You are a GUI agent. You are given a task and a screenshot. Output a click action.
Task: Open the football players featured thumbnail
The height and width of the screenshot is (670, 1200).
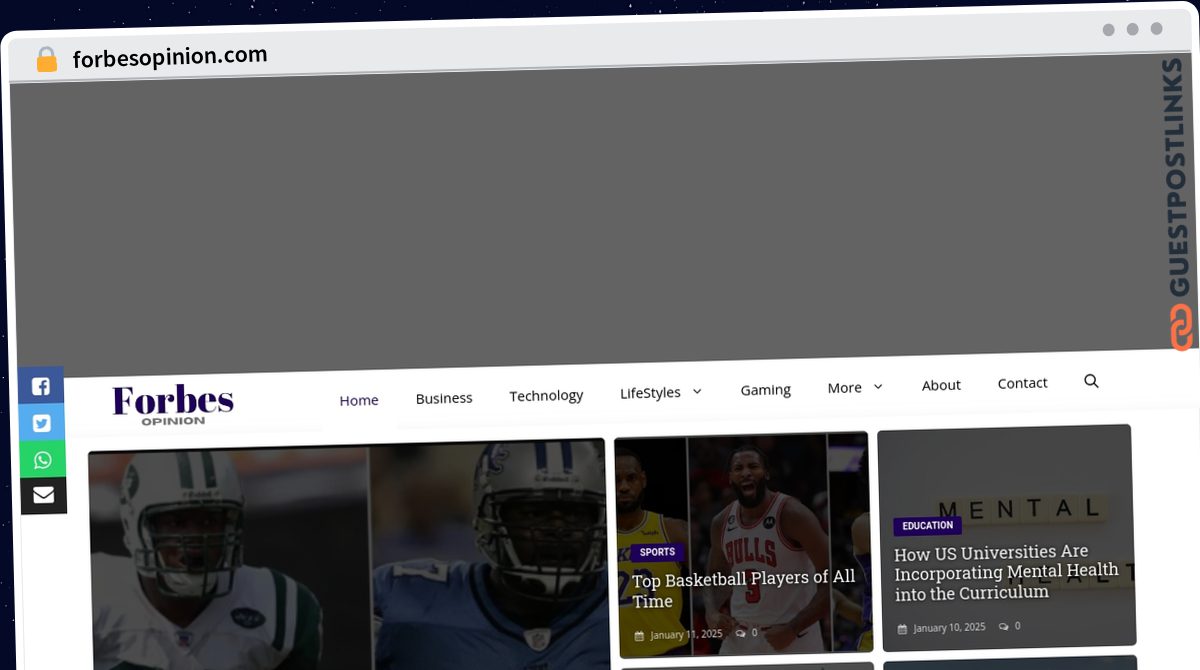[348, 555]
